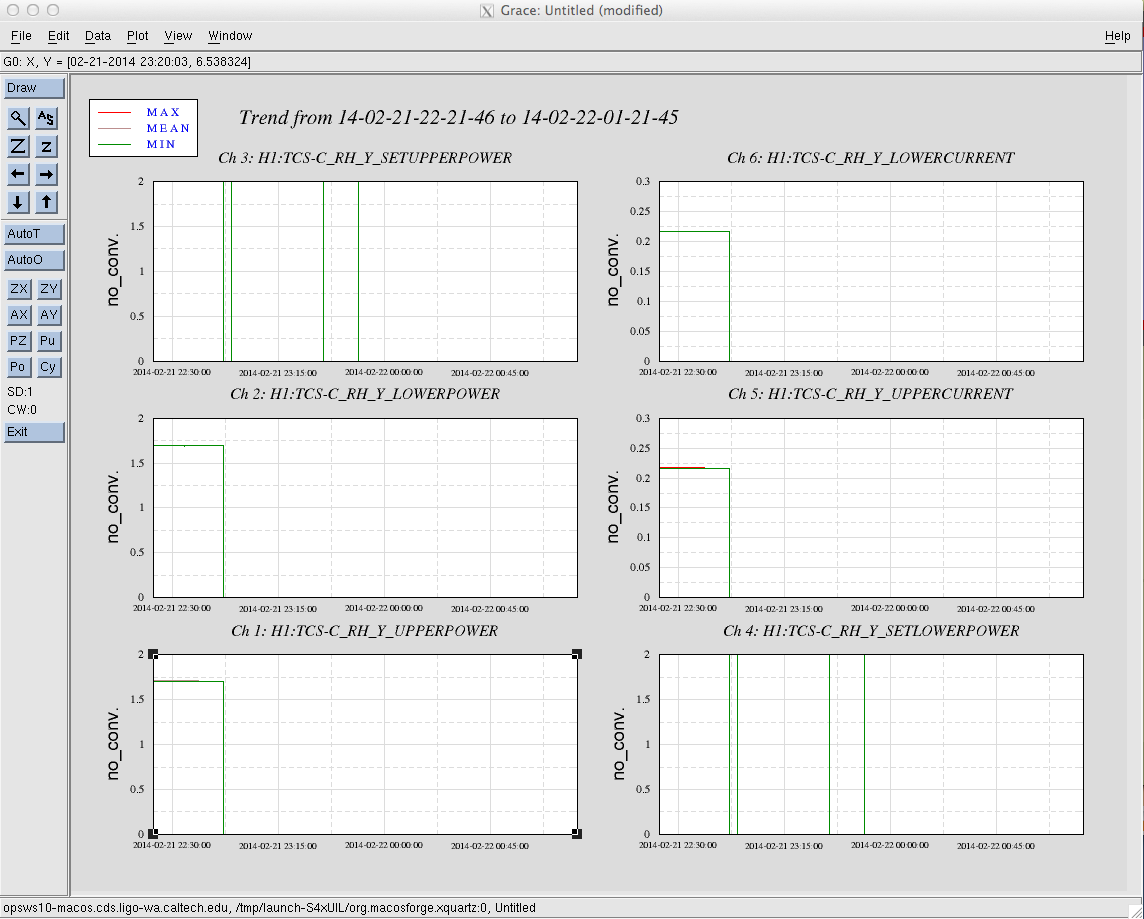1144x919 pixels.
Task: Select the Ch 4 SETLOWERPOWER graph area
Action: (871, 744)
